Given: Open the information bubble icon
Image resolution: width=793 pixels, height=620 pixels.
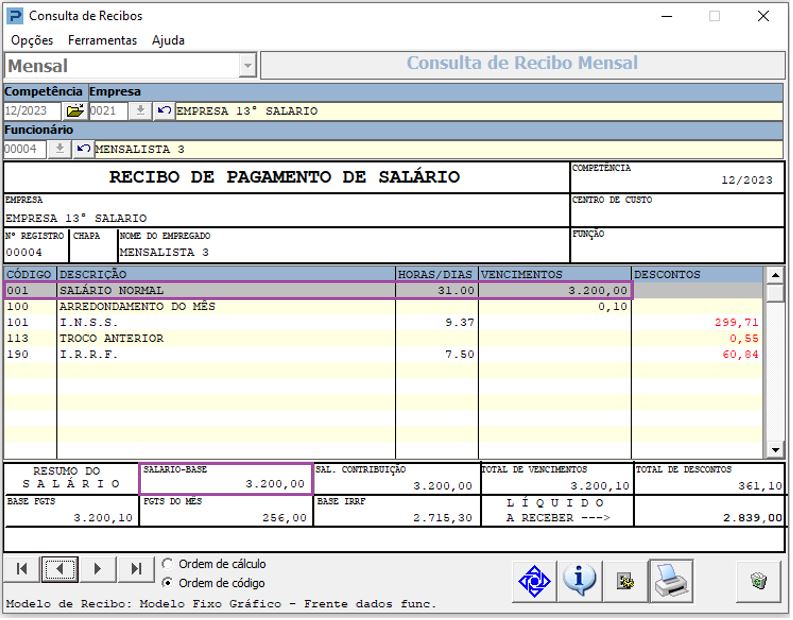Looking at the screenshot, I should pos(579,582).
